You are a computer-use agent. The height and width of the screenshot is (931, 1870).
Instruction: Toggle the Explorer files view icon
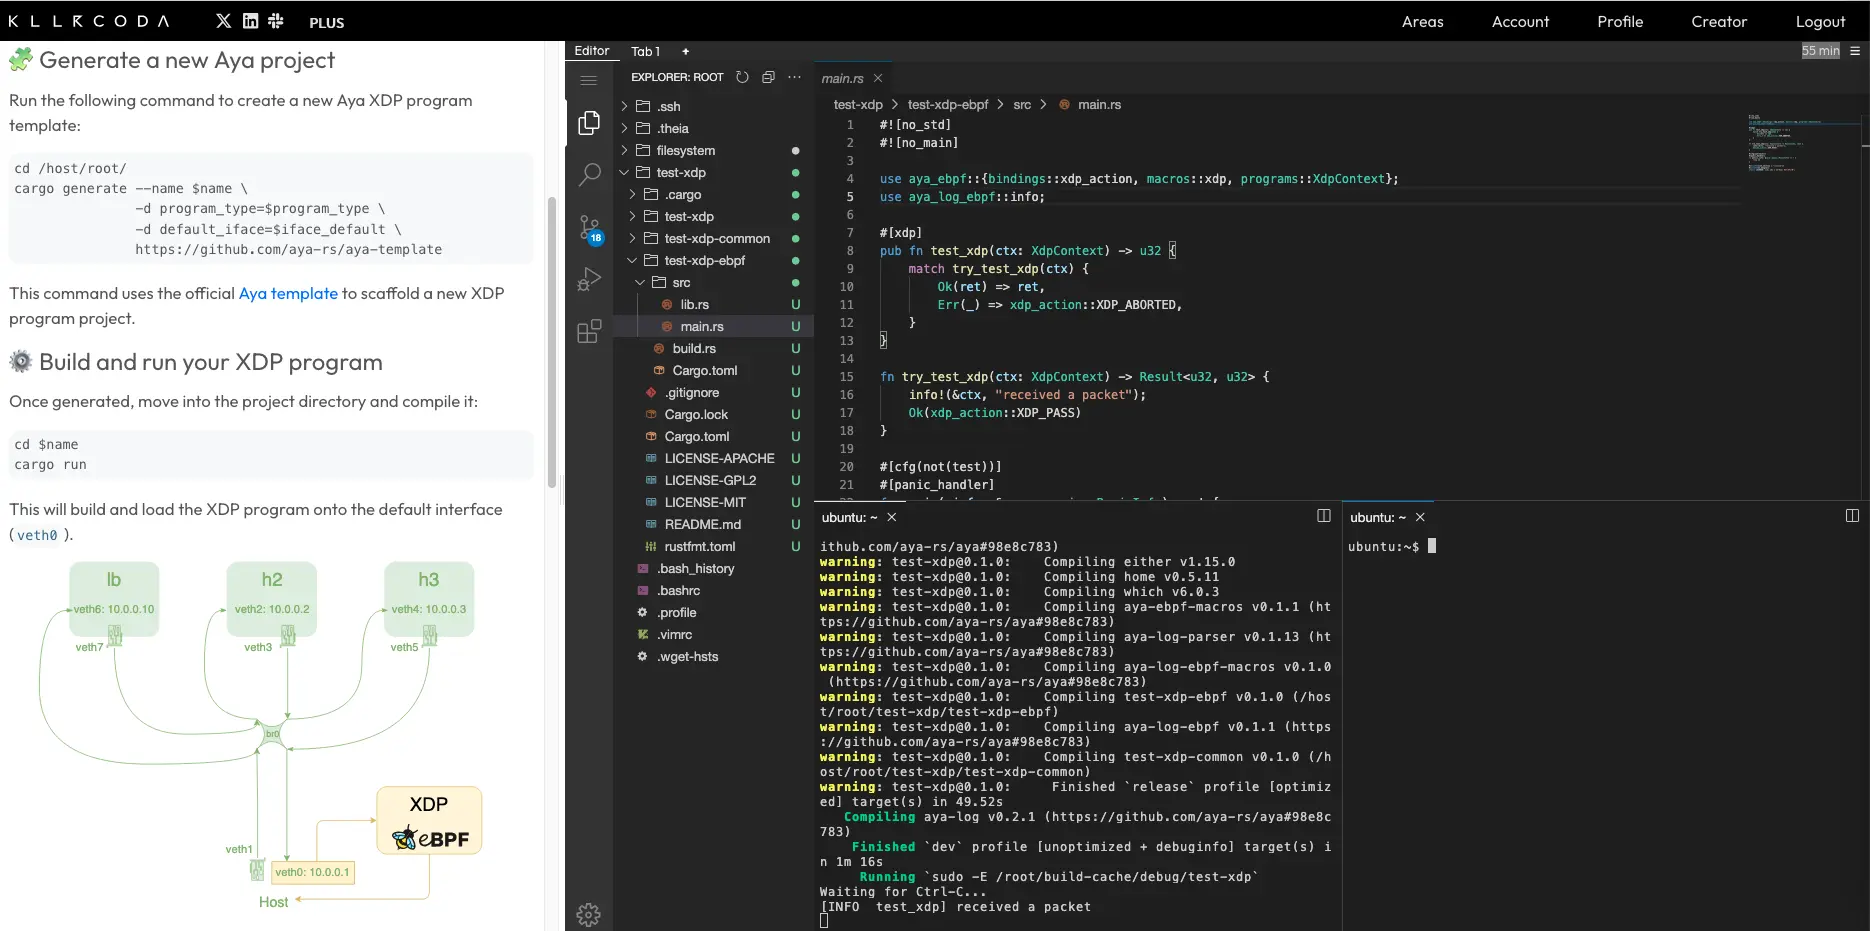[589, 123]
